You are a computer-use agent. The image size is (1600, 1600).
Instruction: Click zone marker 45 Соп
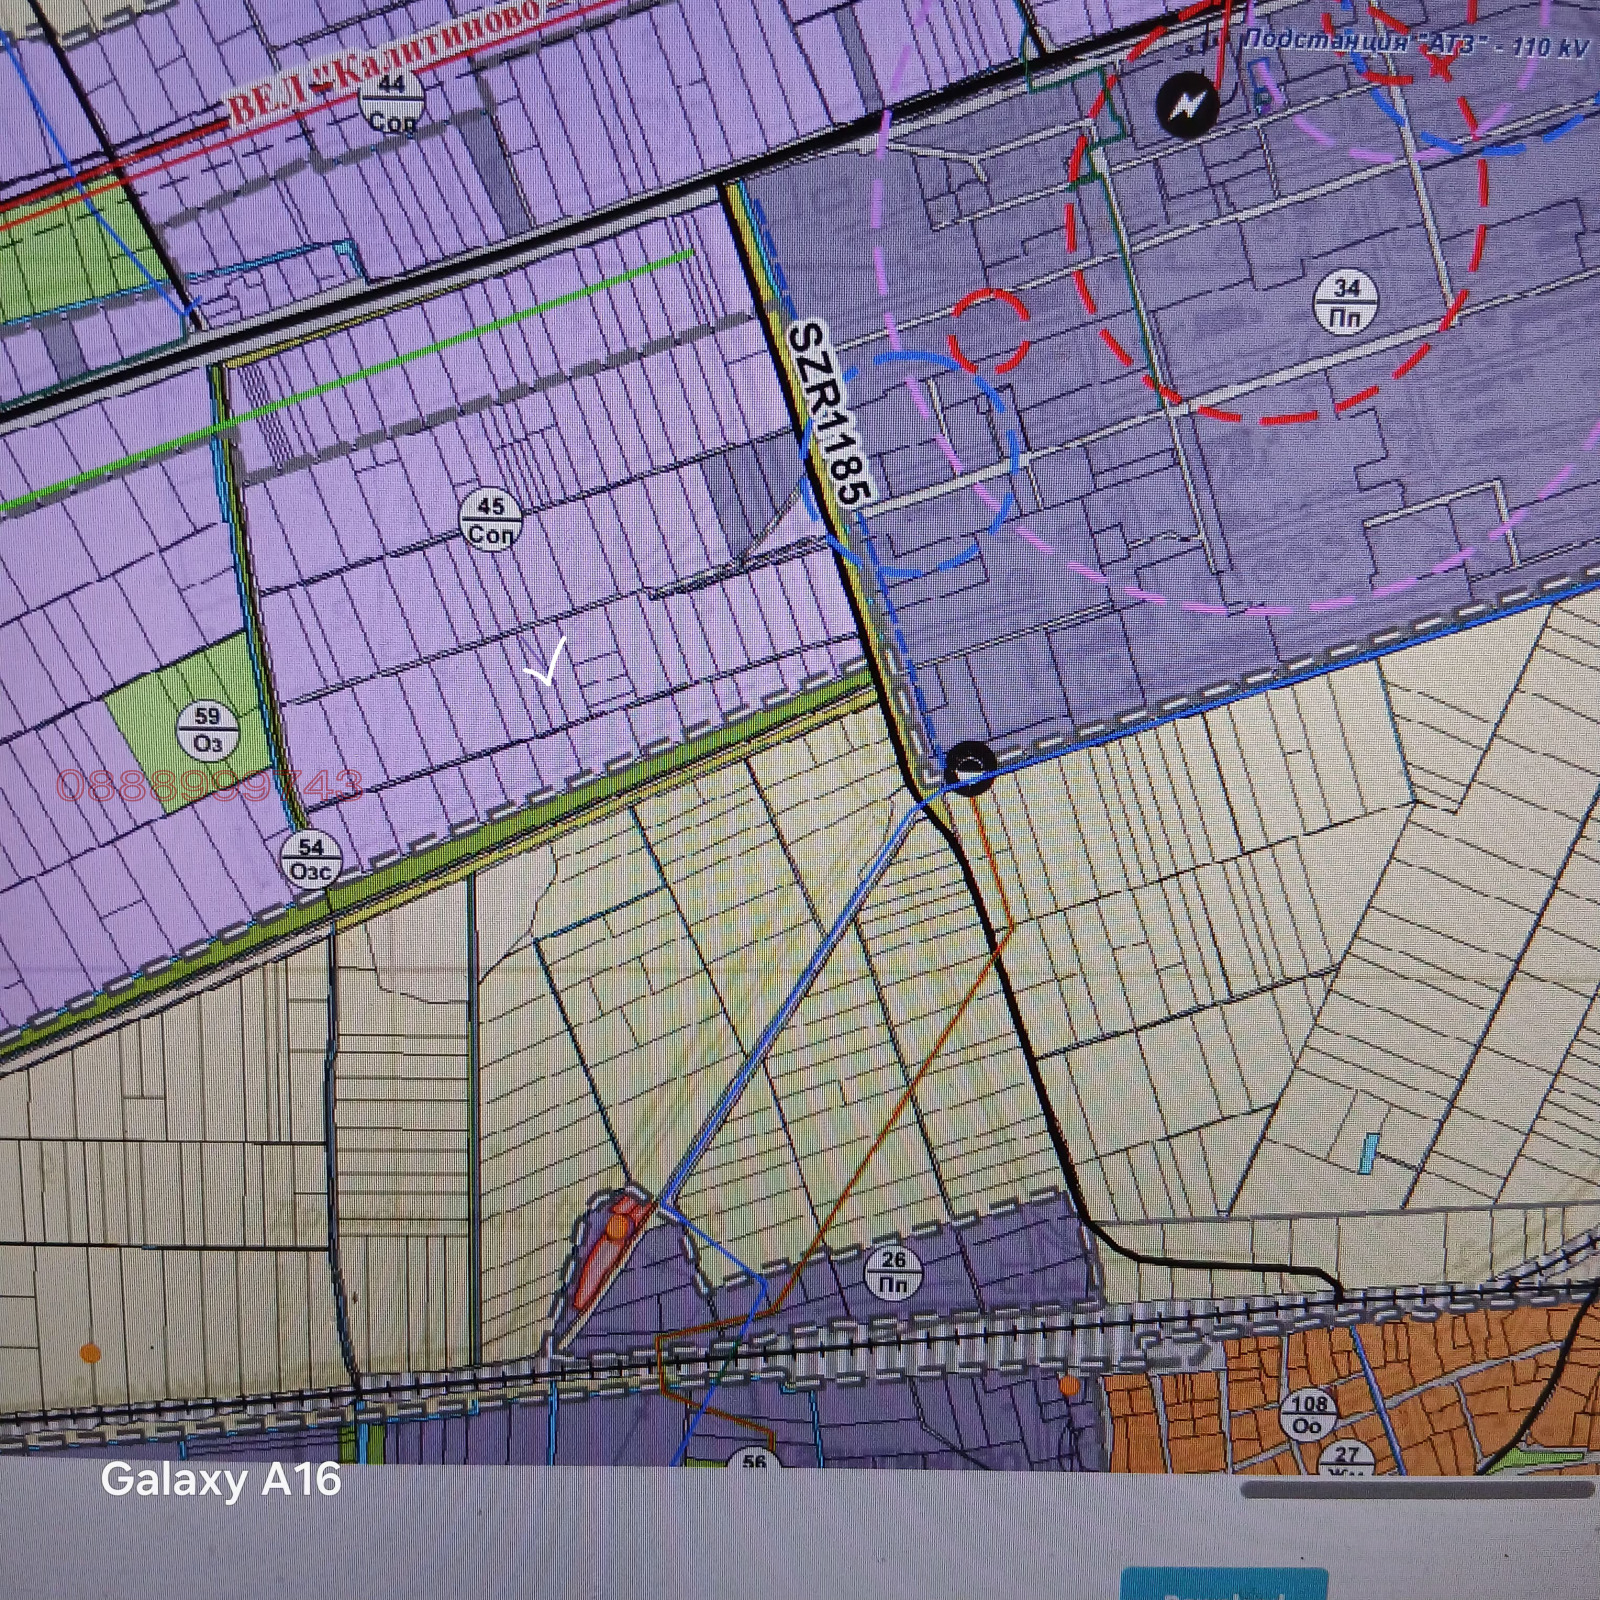tap(491, 520)
